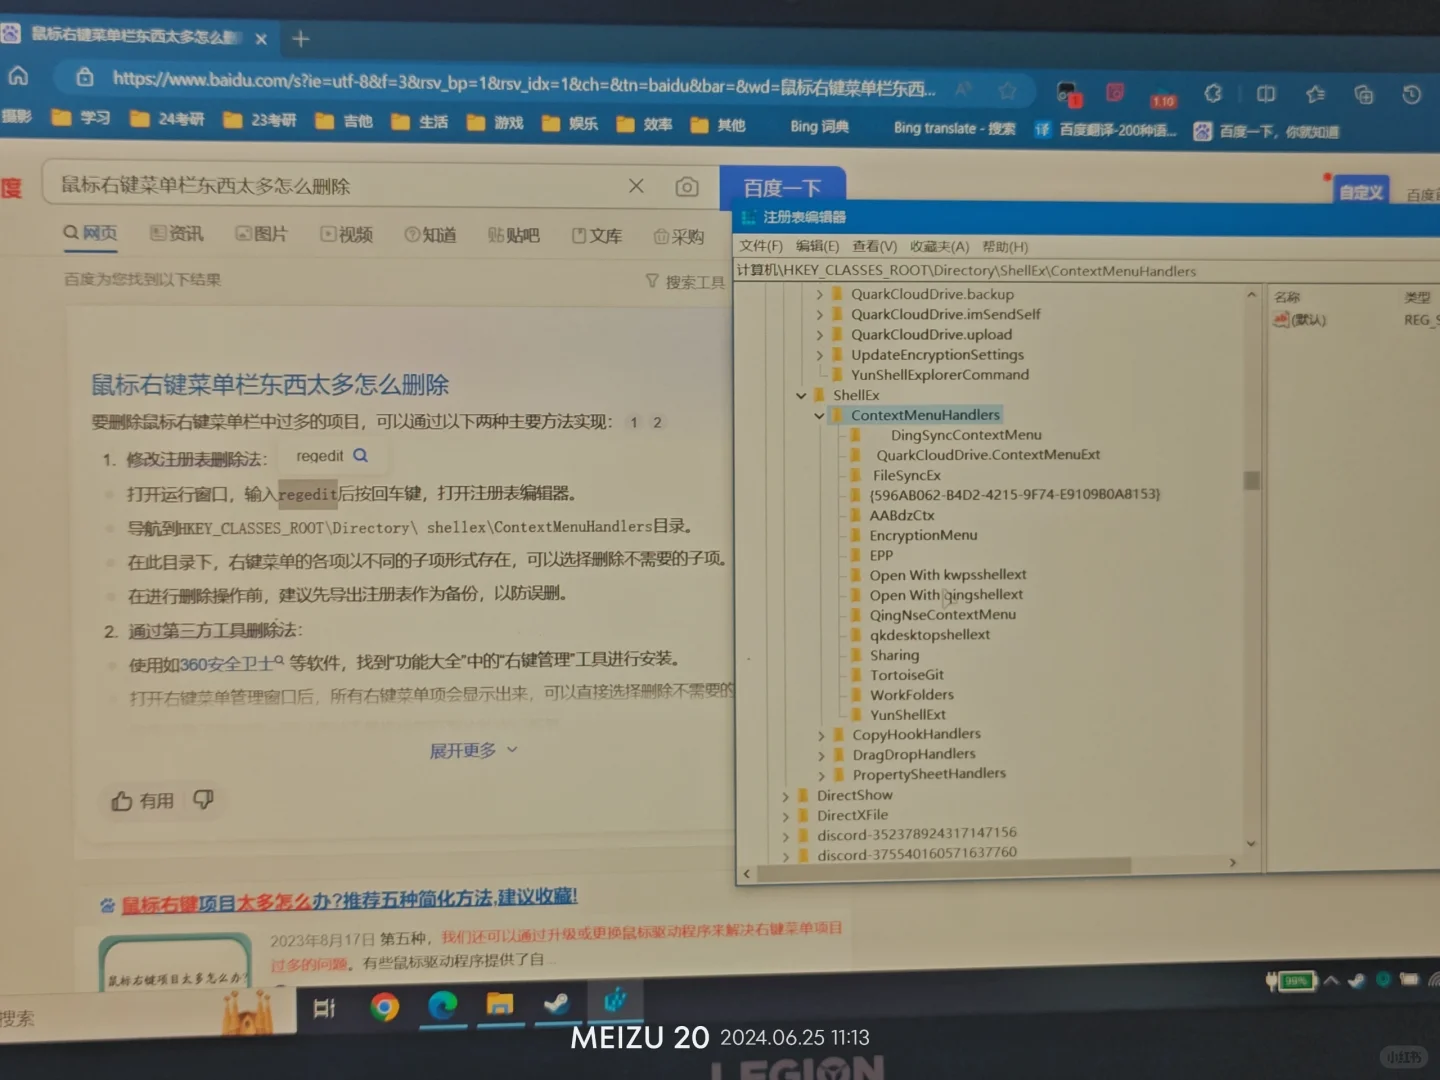View site info via the address bar lock icon
This screenshot has width=1440, height=1080.
(x=85, y=77)
